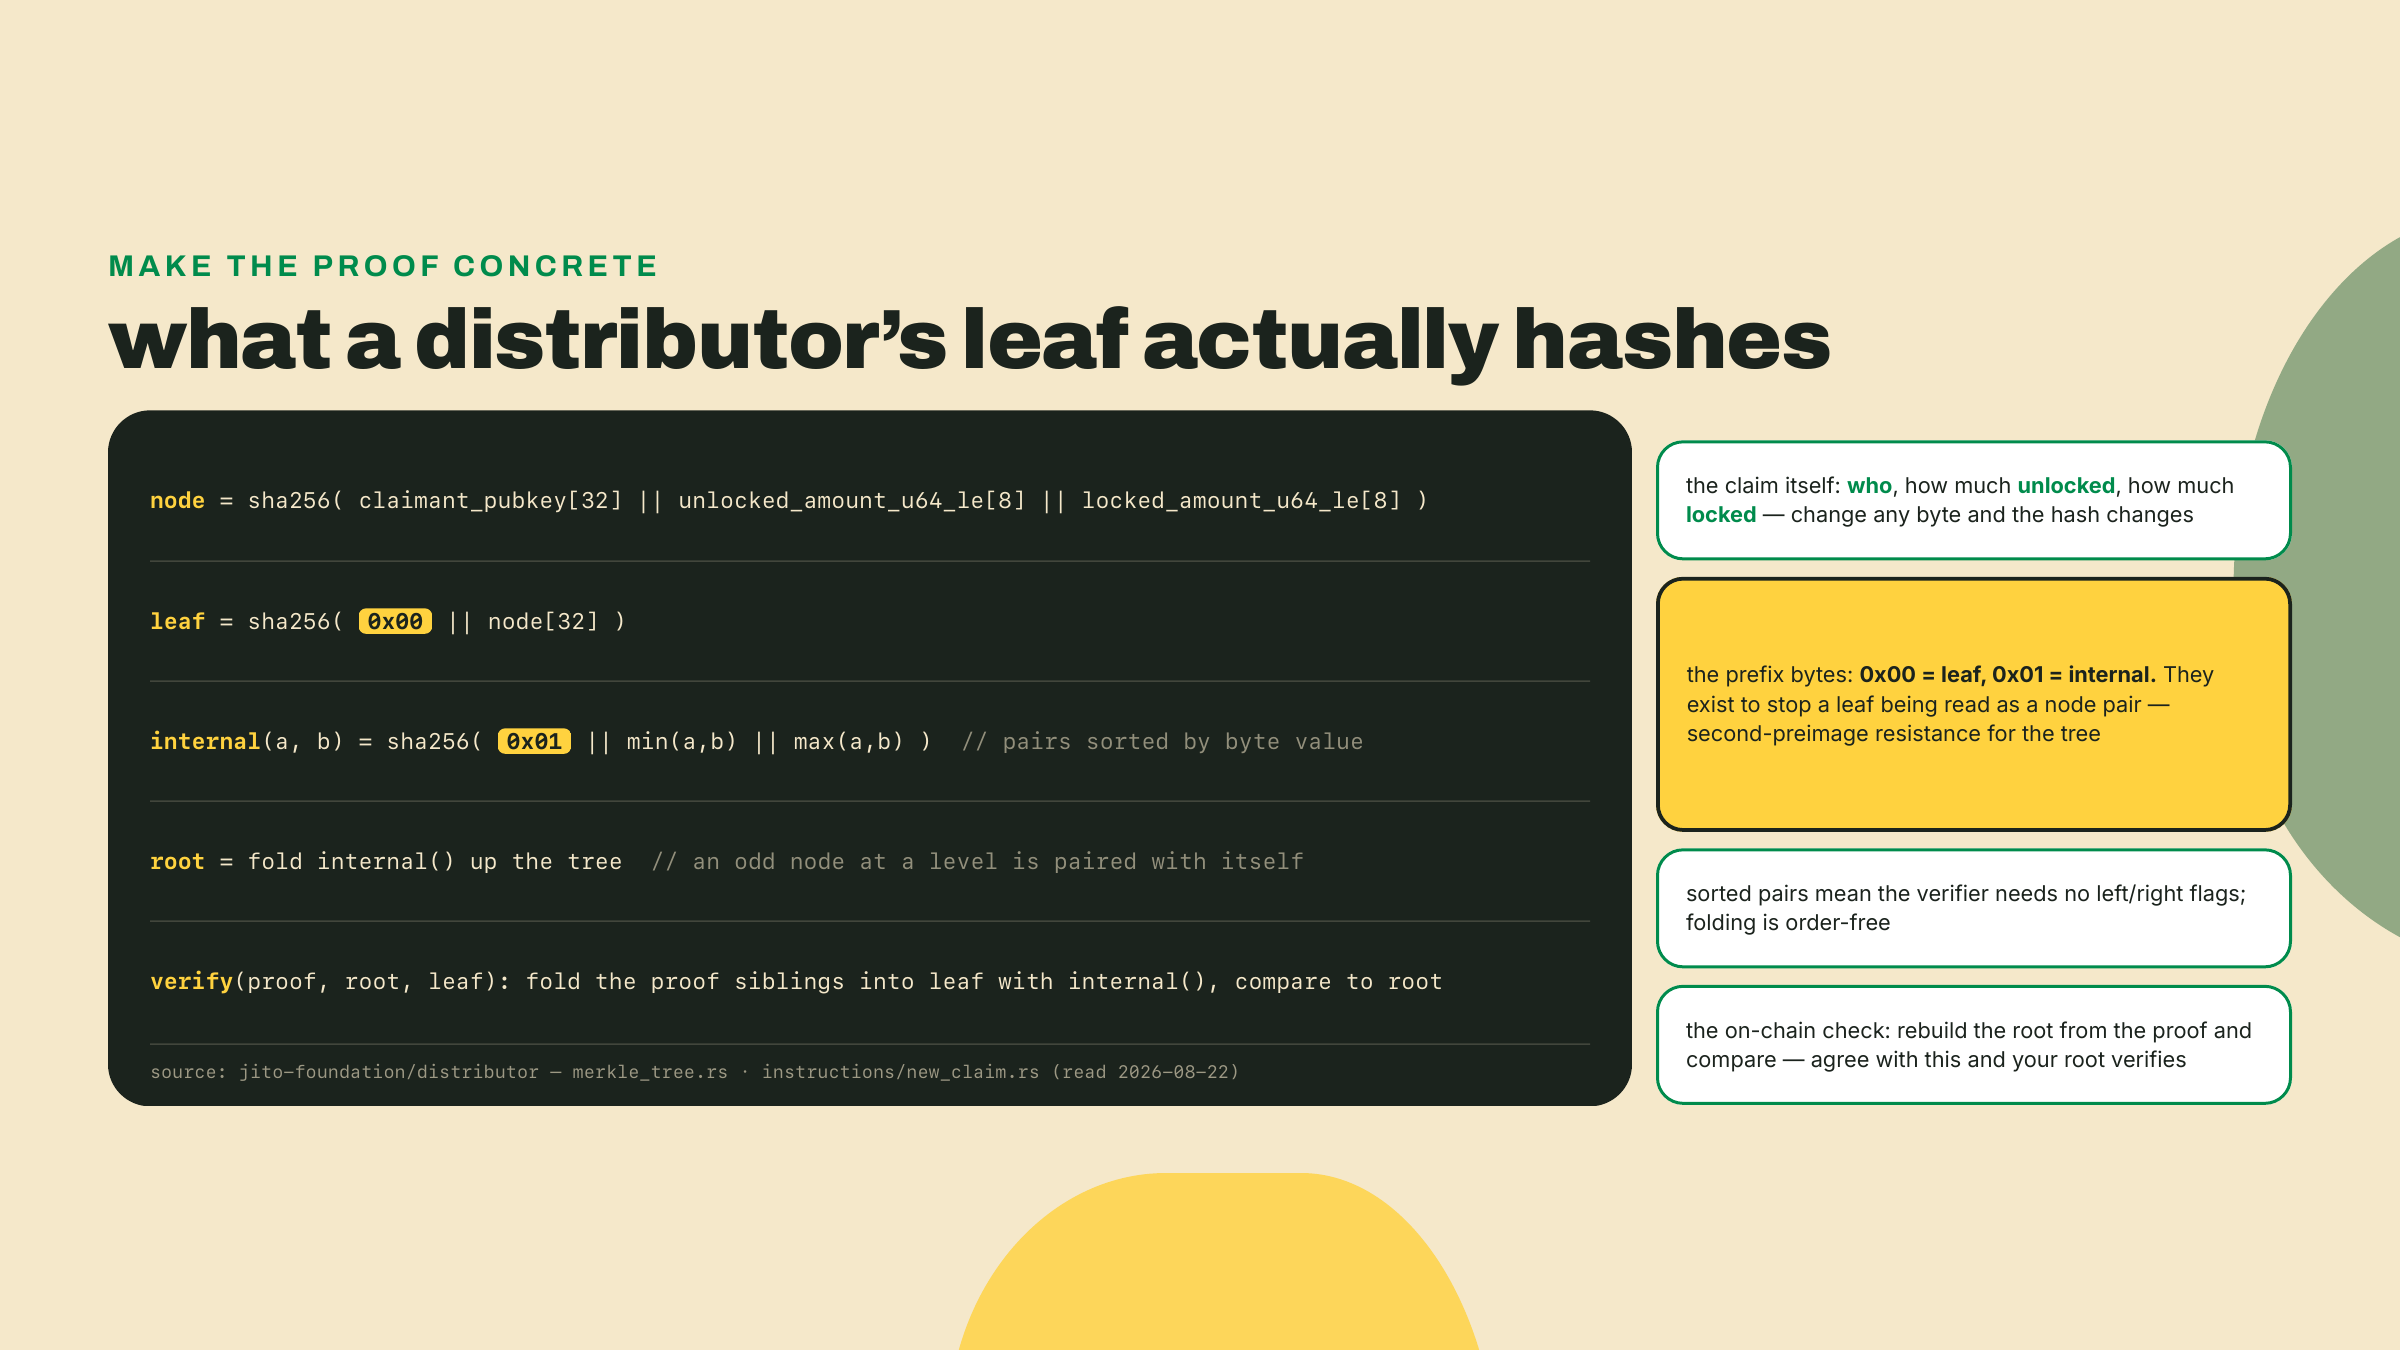2400x1350 pixels.
Task: Click the green word 'who' in claim card
Action: 1869,486
